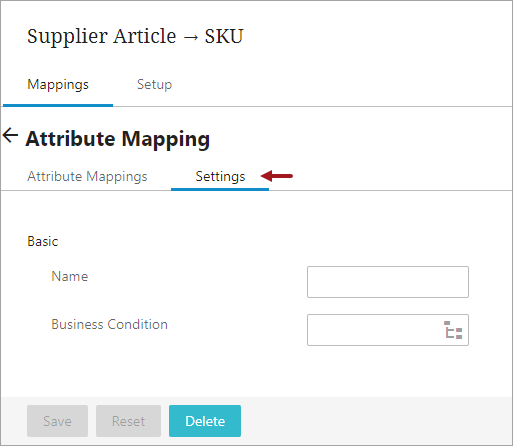Open the Business Condition hierarchy picker icon
Image resolution: width=513 pixels, height=446 pixels.
(x=453, y=330)
